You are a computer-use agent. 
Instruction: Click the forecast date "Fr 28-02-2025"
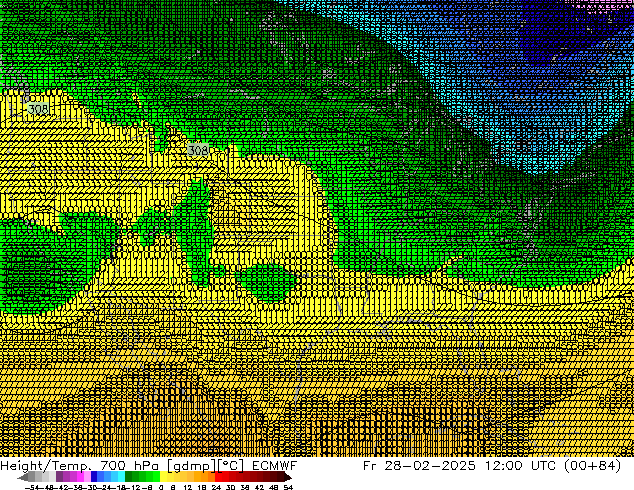click(419, 466)
